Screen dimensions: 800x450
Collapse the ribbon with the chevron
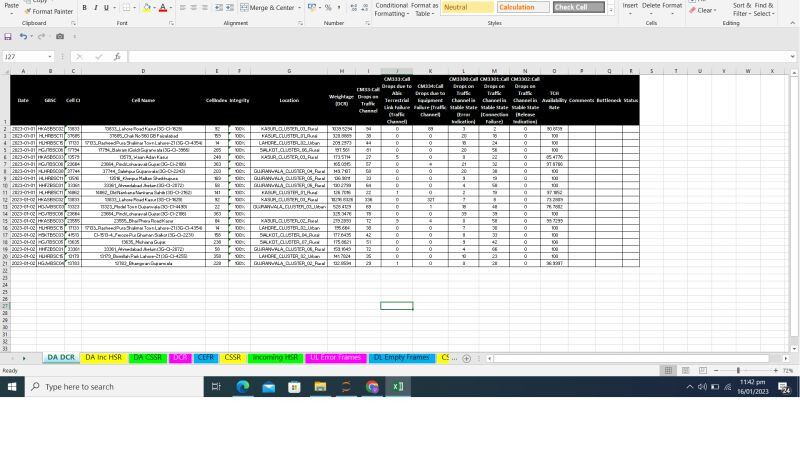click(x=792, y=23)
